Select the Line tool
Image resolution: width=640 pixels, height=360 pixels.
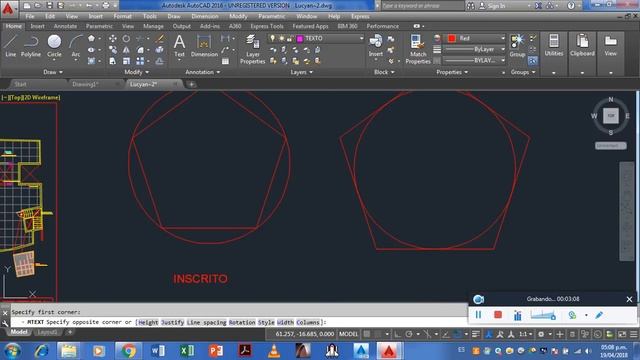coord(10,45)
